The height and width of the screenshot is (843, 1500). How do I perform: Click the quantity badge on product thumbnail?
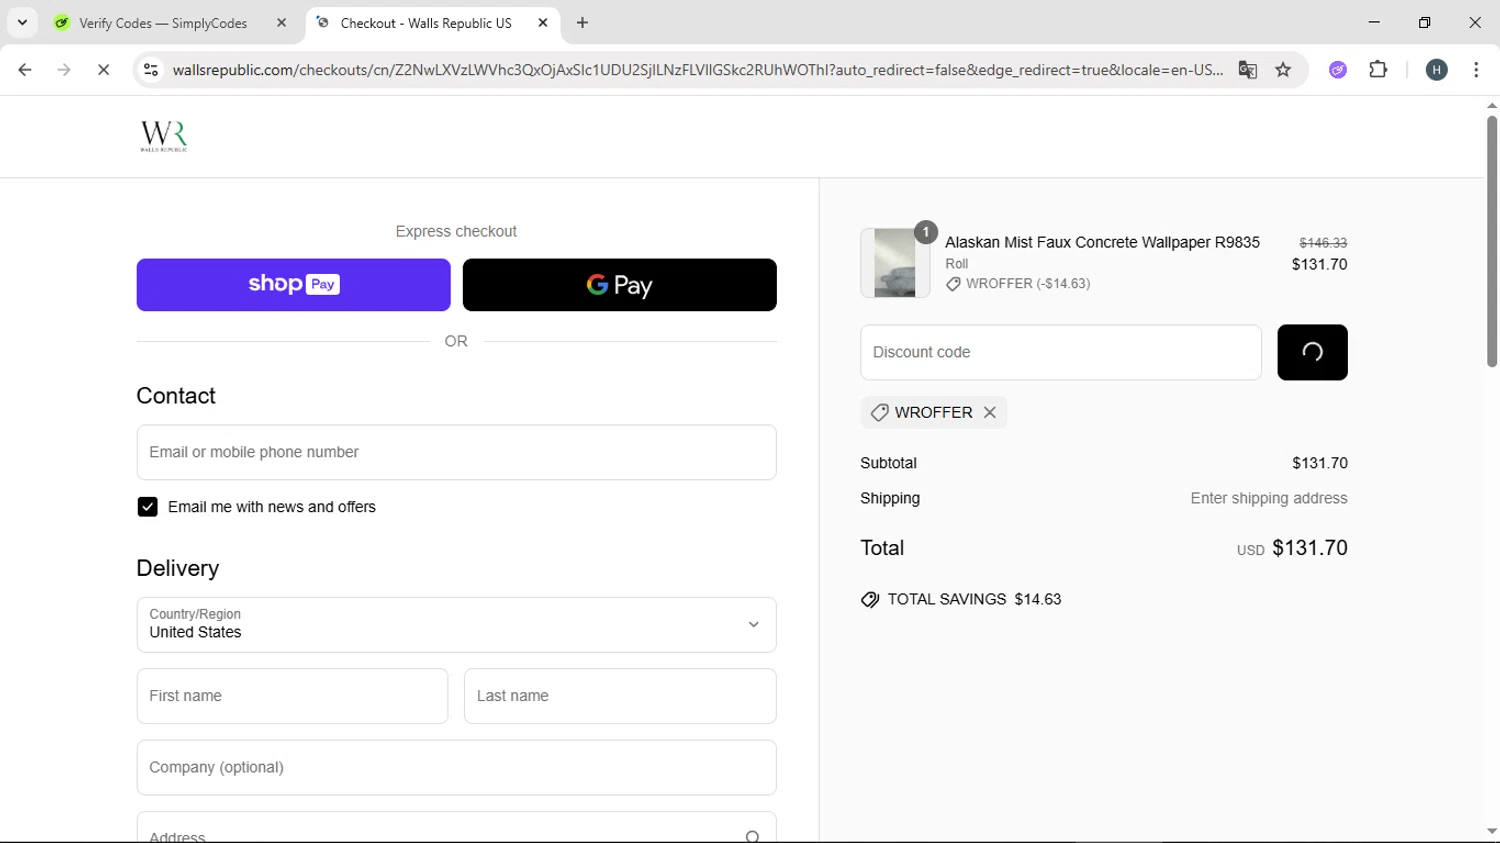(x=926, y=232)
